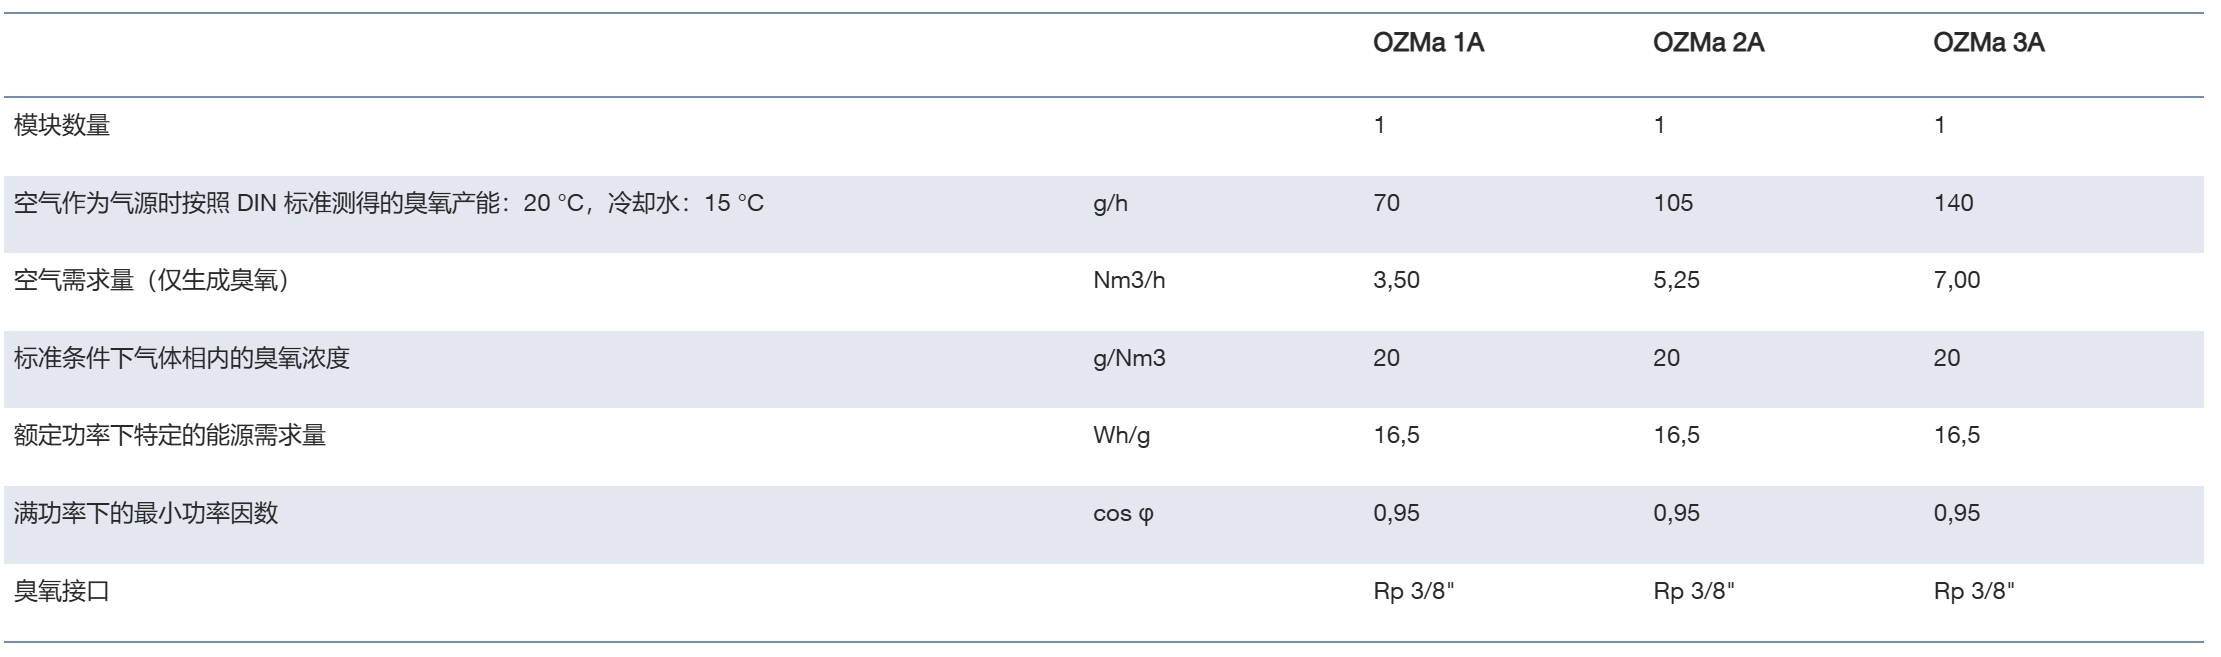Screen dimensions: 2221x657
Task: Select the 模块数量 row label
Action: 62,126
